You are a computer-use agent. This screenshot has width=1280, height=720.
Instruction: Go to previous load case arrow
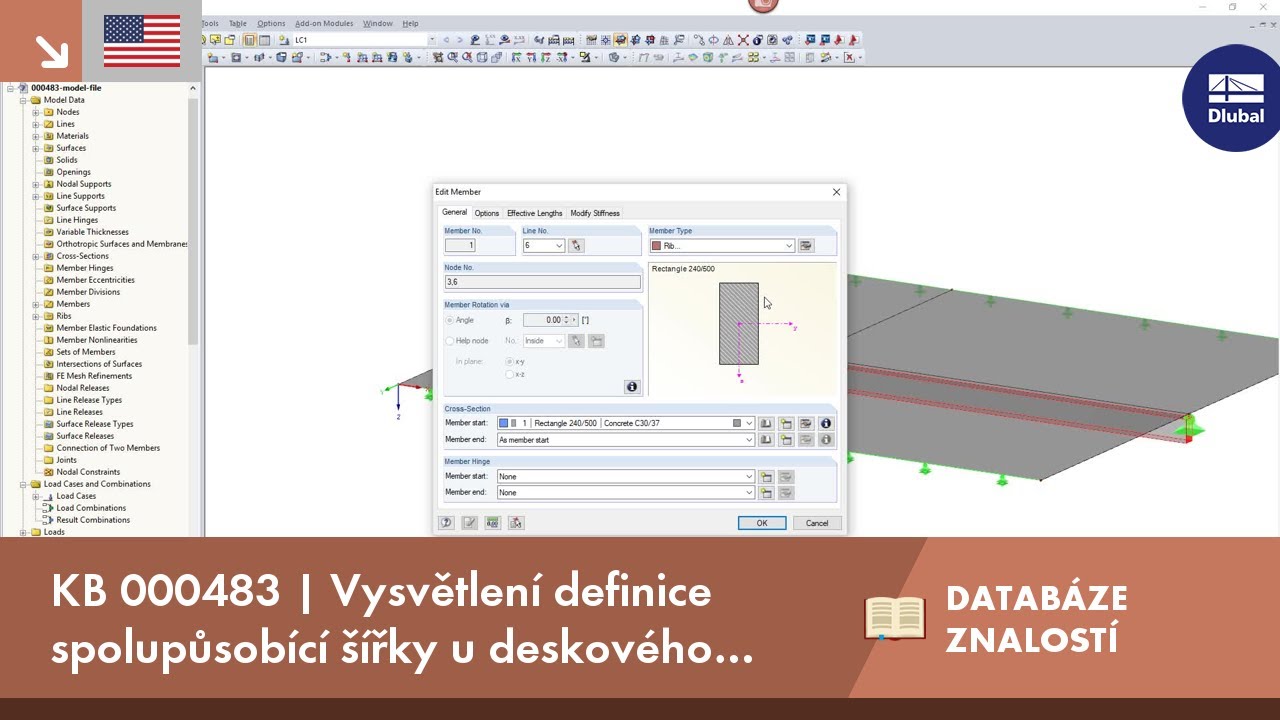click(446, 40)
